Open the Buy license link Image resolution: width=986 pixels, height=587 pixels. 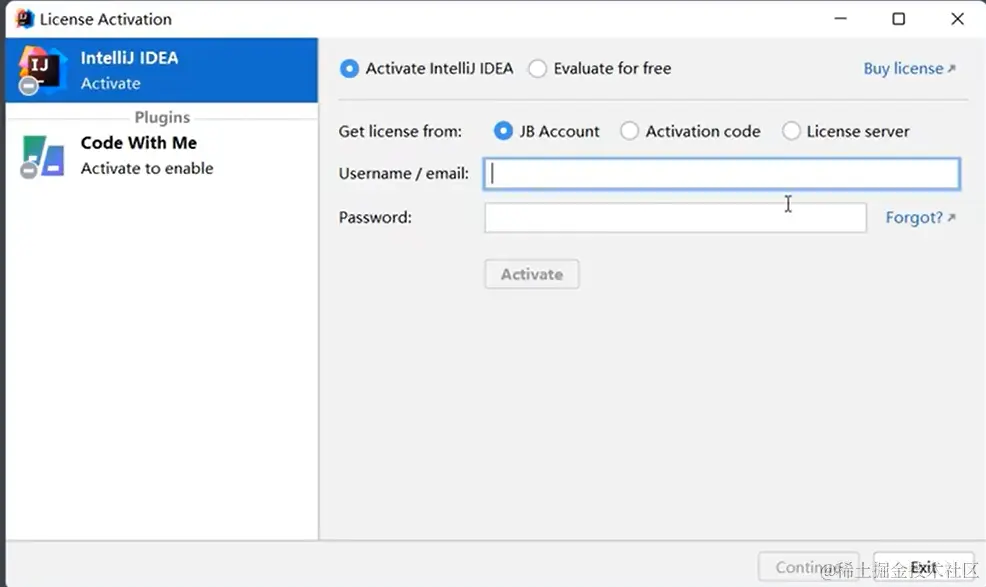tap(909, 68)
